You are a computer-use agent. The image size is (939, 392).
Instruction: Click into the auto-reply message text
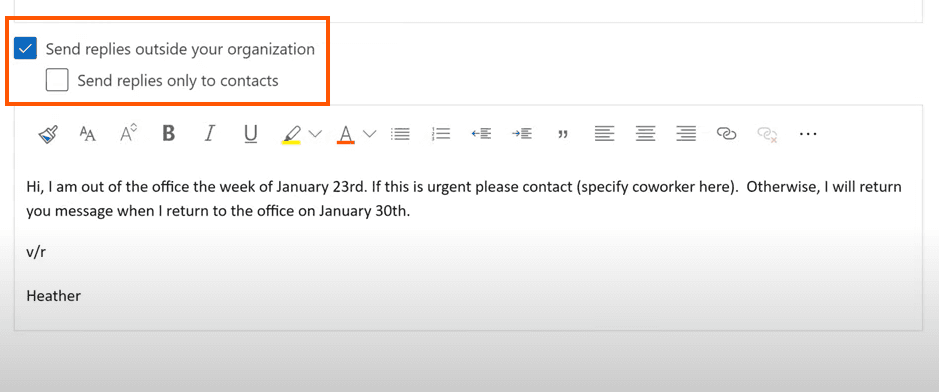(x=464, y=199)
